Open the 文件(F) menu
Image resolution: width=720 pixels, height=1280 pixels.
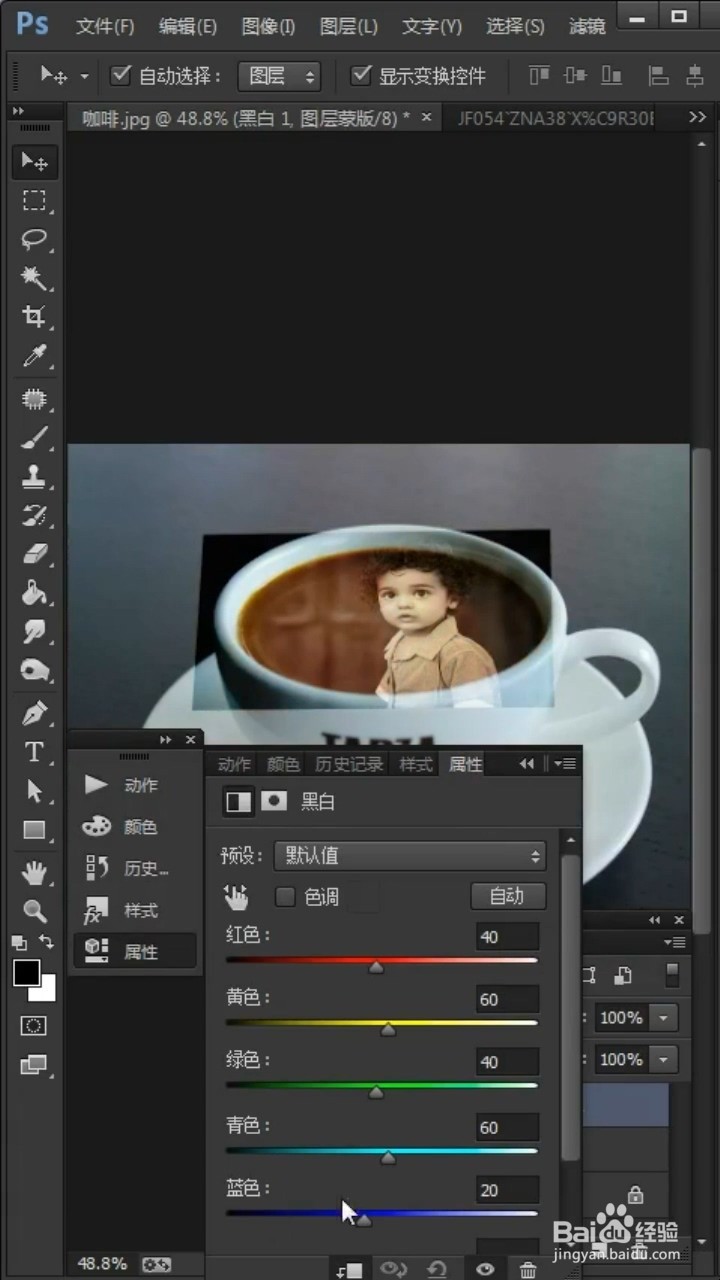point(105,27)
